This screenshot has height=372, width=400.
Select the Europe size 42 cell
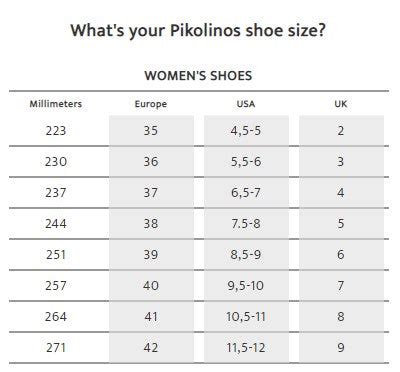click(x=151, y=348)
